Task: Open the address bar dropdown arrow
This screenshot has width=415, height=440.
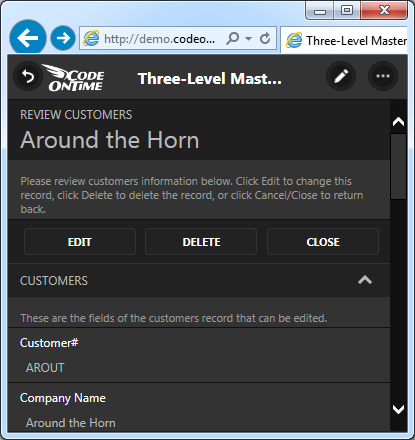Action: point(248,39)
